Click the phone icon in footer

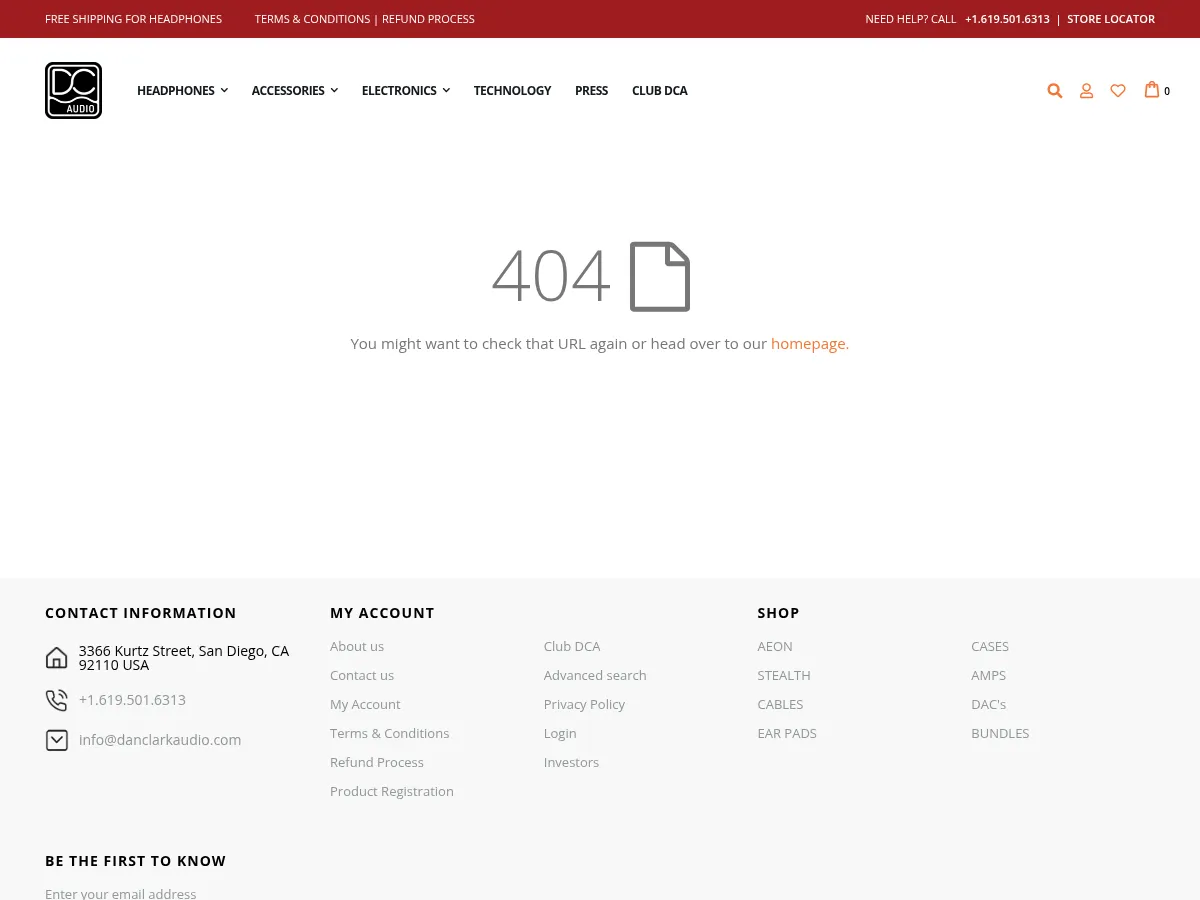click(x=57, y=700)
